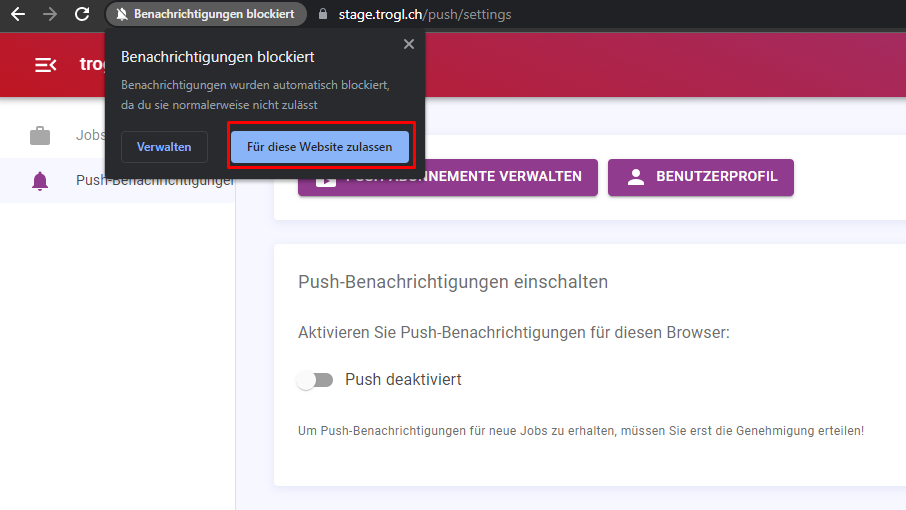The width and height of the screenshot is (906, 510).
Task: Collapse the sidebar with the hamburger menu icon
Action: tap(46, 65)
